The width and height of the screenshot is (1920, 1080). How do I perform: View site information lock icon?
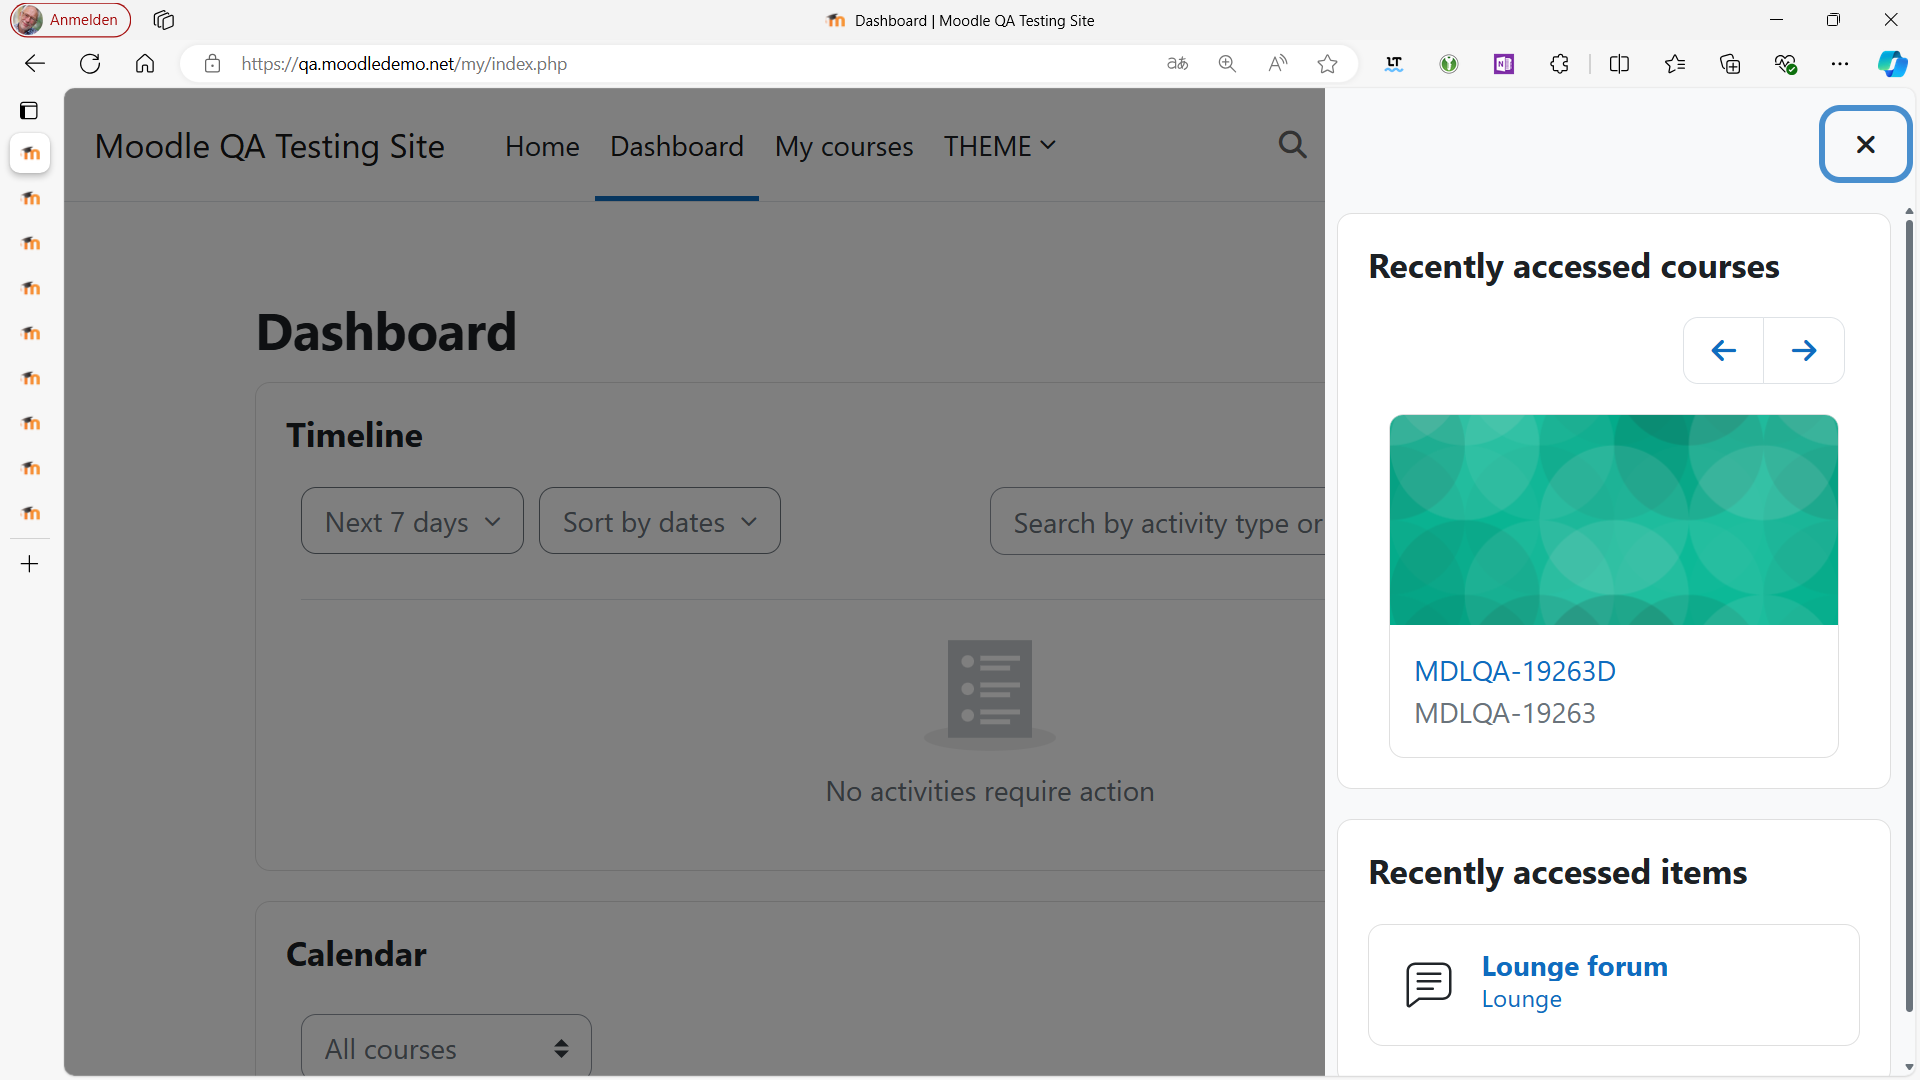(x=212, y=64)
